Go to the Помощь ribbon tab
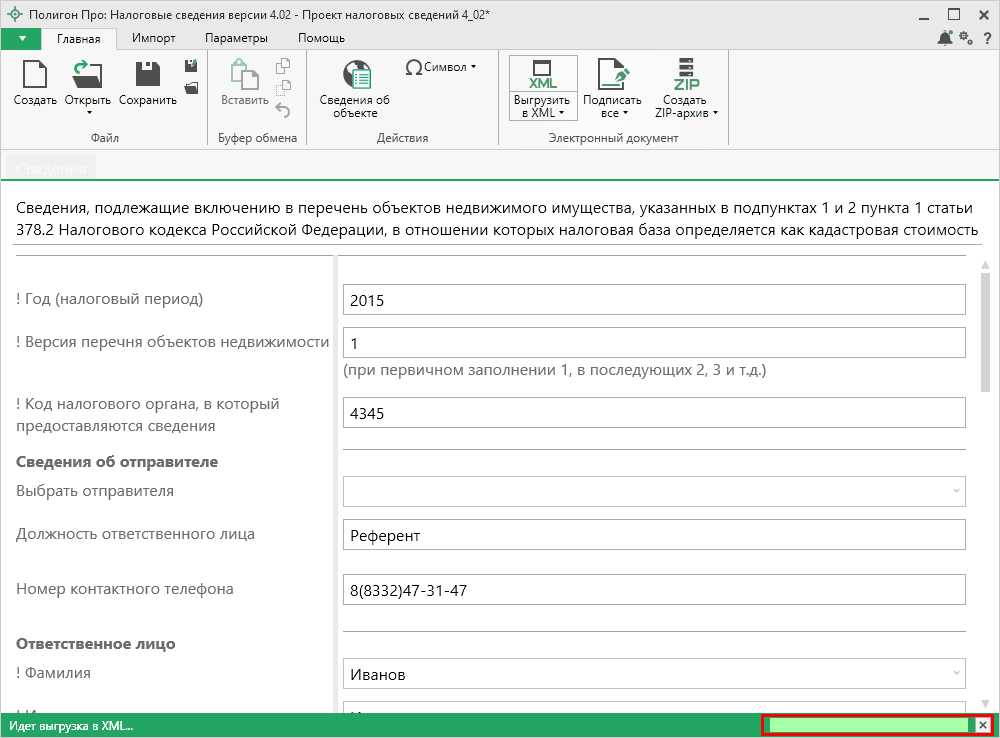 click(x=321, y=38)
